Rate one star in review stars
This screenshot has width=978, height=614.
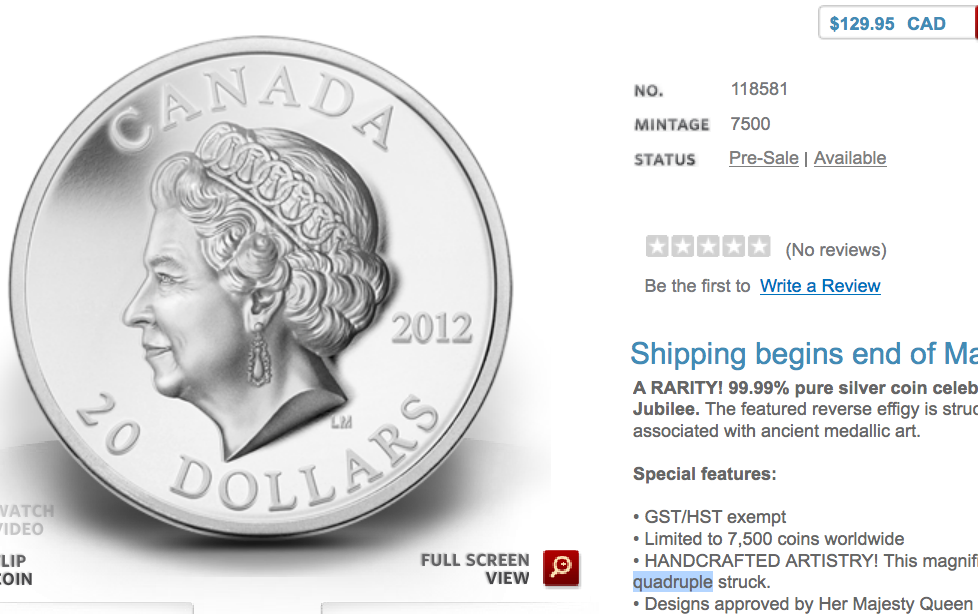657,246
